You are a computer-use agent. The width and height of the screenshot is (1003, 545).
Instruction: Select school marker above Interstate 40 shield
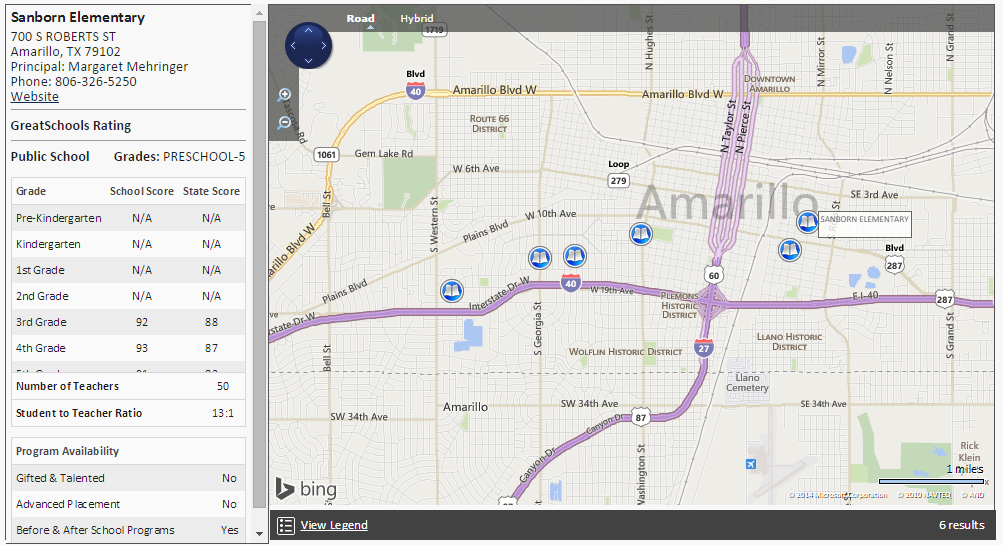(x=574, y=257)
